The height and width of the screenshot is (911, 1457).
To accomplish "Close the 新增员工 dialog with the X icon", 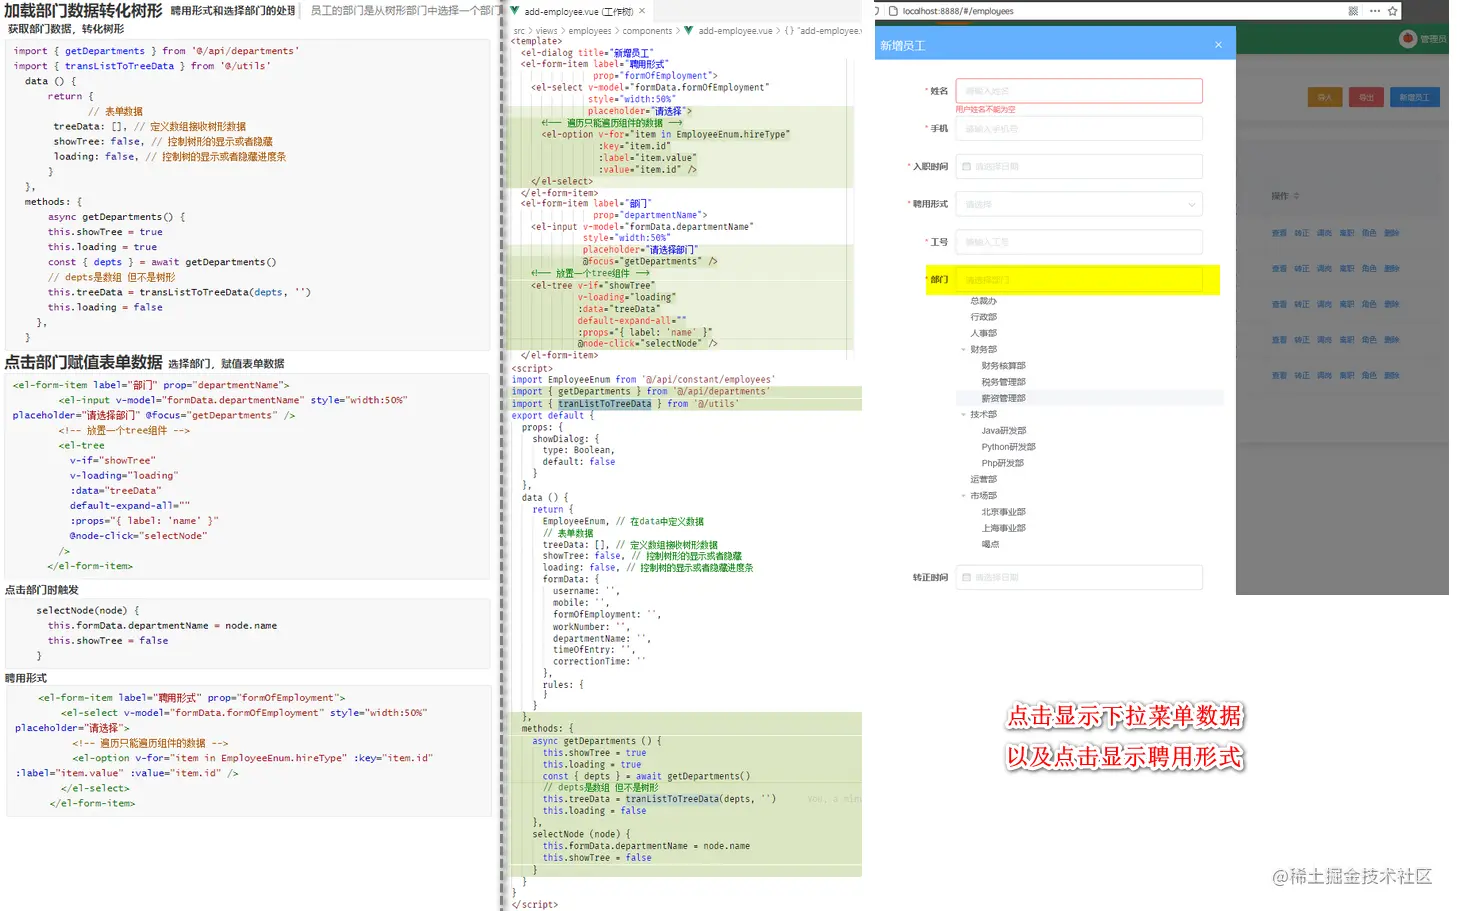I will pos(1217,45).
